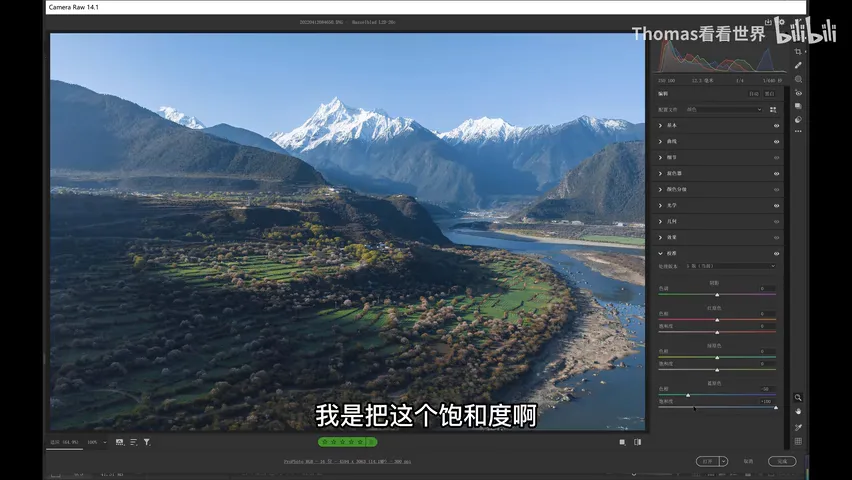The width and height of the screenshot is (852, 480).
Task: Click the blue primary hue value field -50
Action: pos(766,389)
